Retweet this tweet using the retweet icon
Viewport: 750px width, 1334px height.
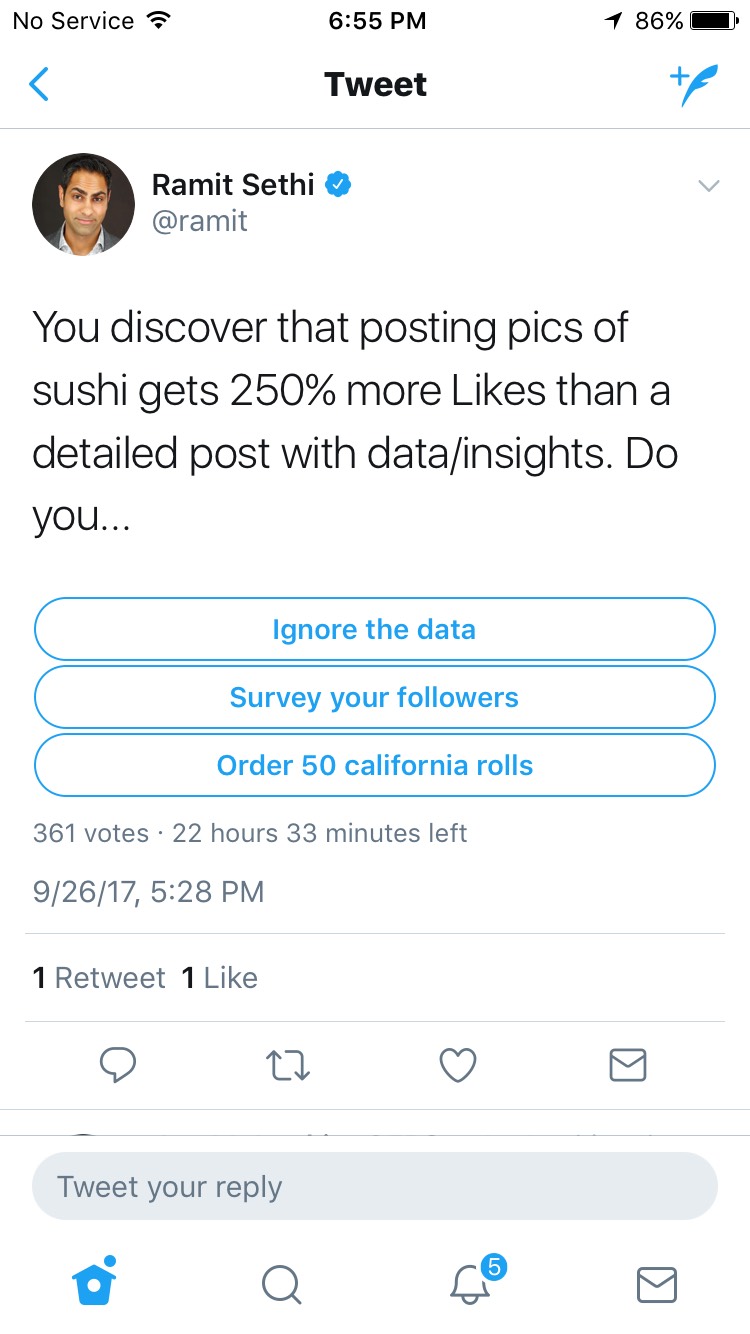coord(289,1066)
